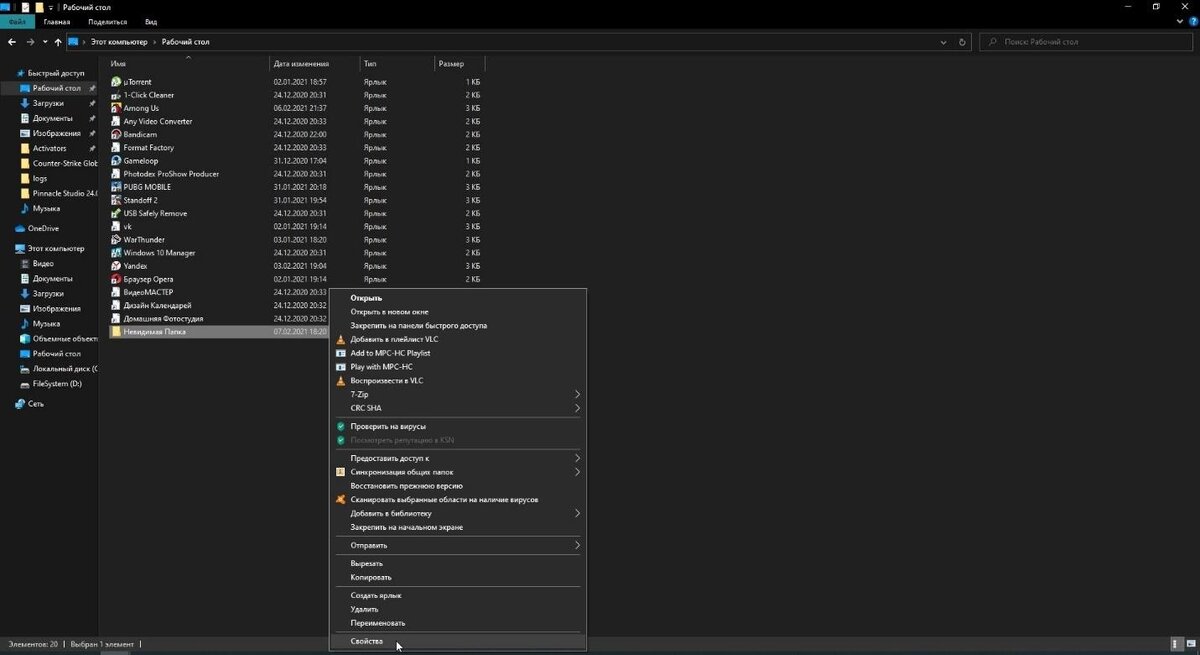This screenshot has width=1200, height=655.
Task: Click icon beside Синхронизация общих папок
Action: click(x=340, y=472)
